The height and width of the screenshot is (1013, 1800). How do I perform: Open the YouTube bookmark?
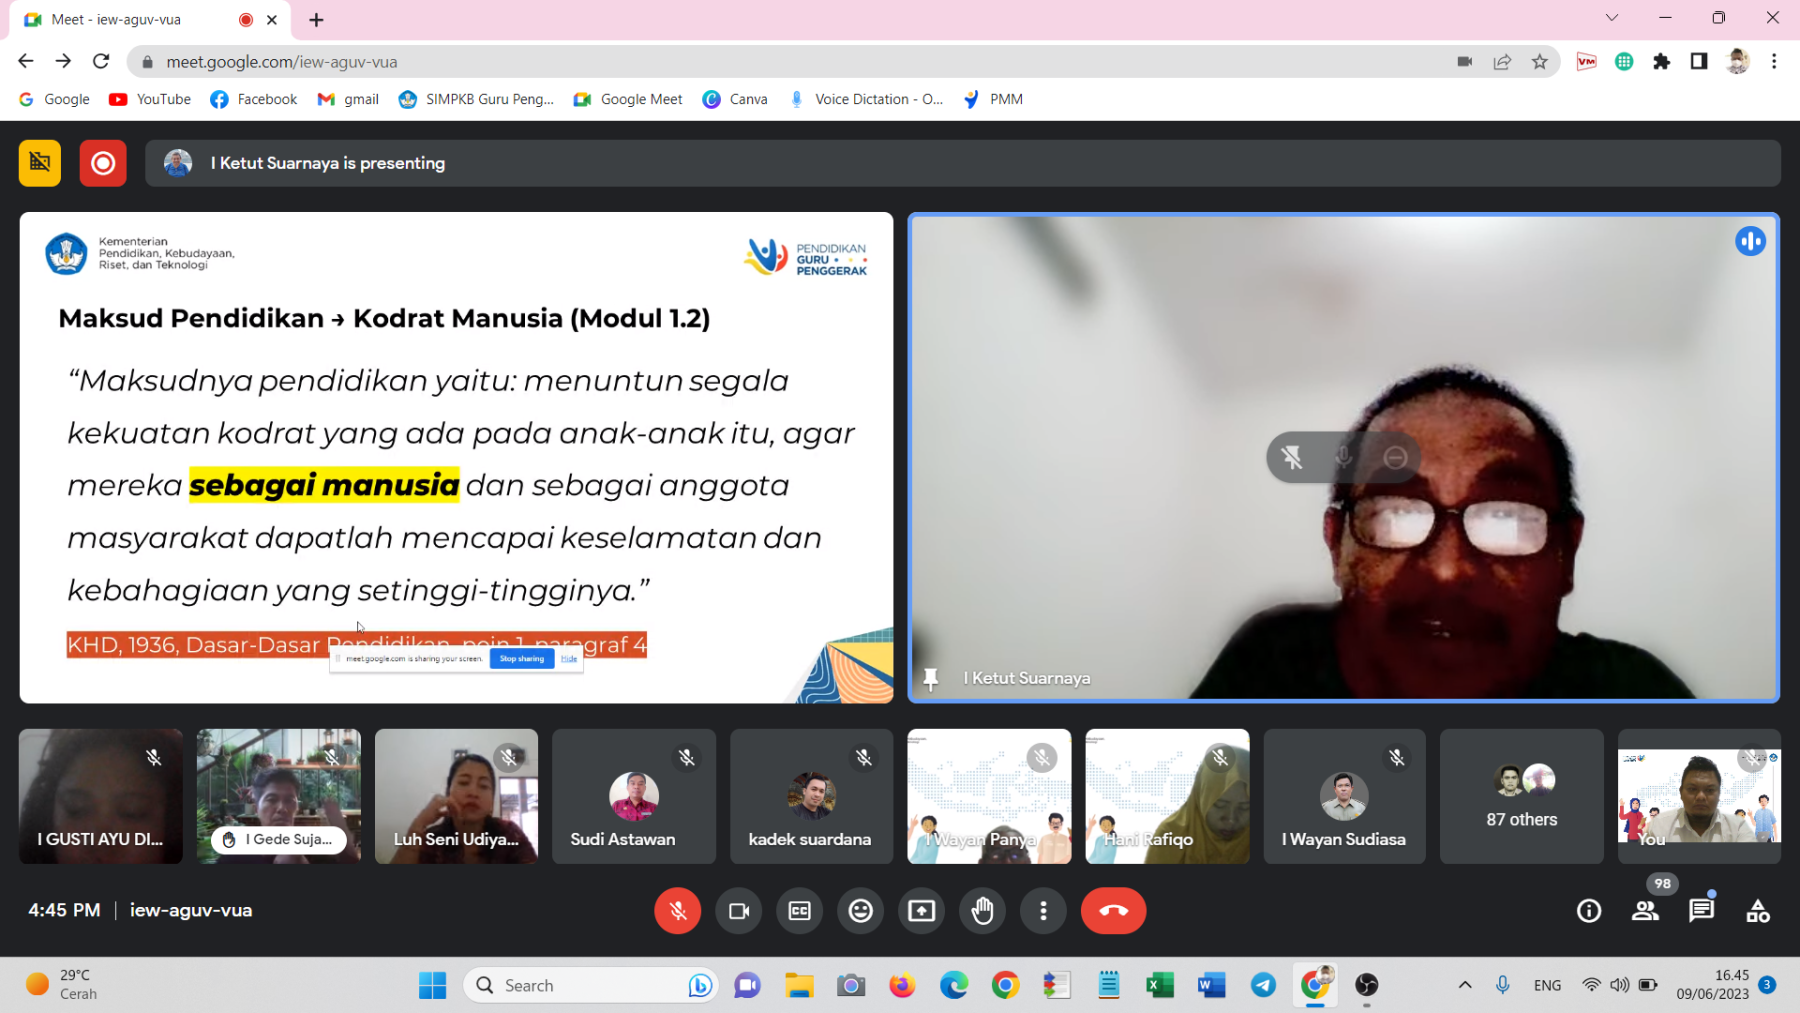coord(151,99)
